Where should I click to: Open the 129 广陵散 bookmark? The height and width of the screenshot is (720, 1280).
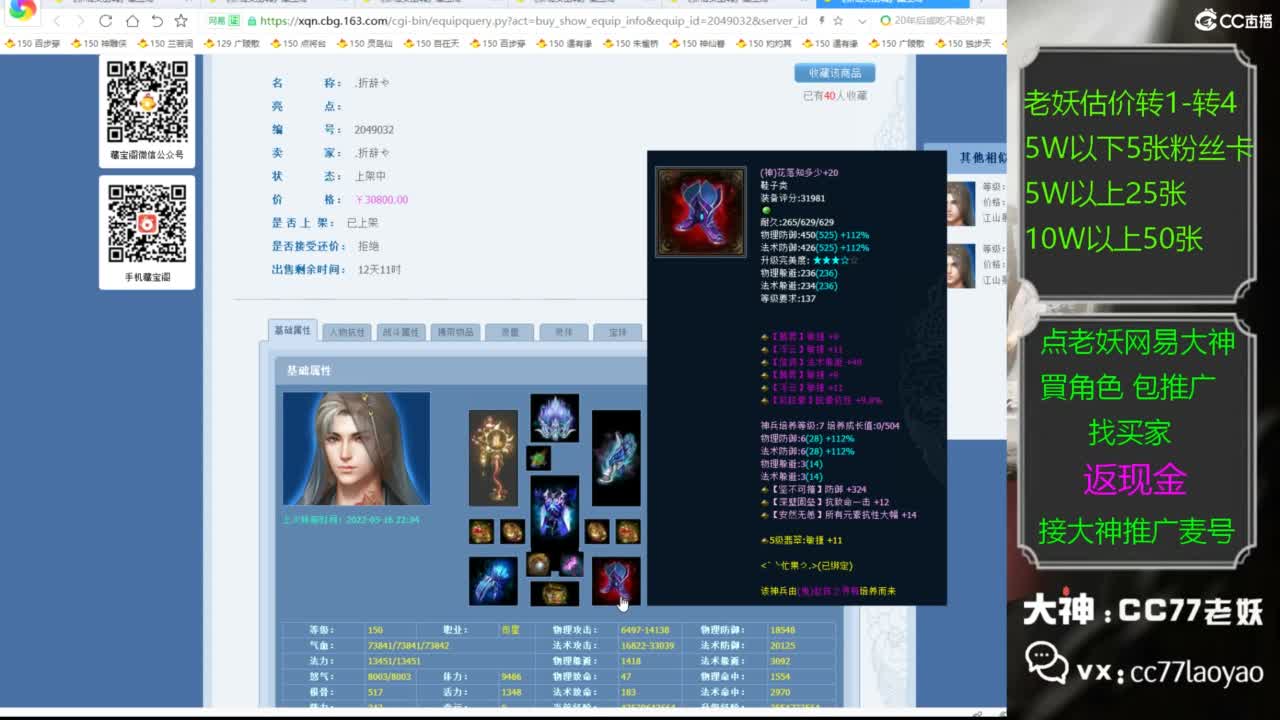pyautogui.click(x=231, y=43)
